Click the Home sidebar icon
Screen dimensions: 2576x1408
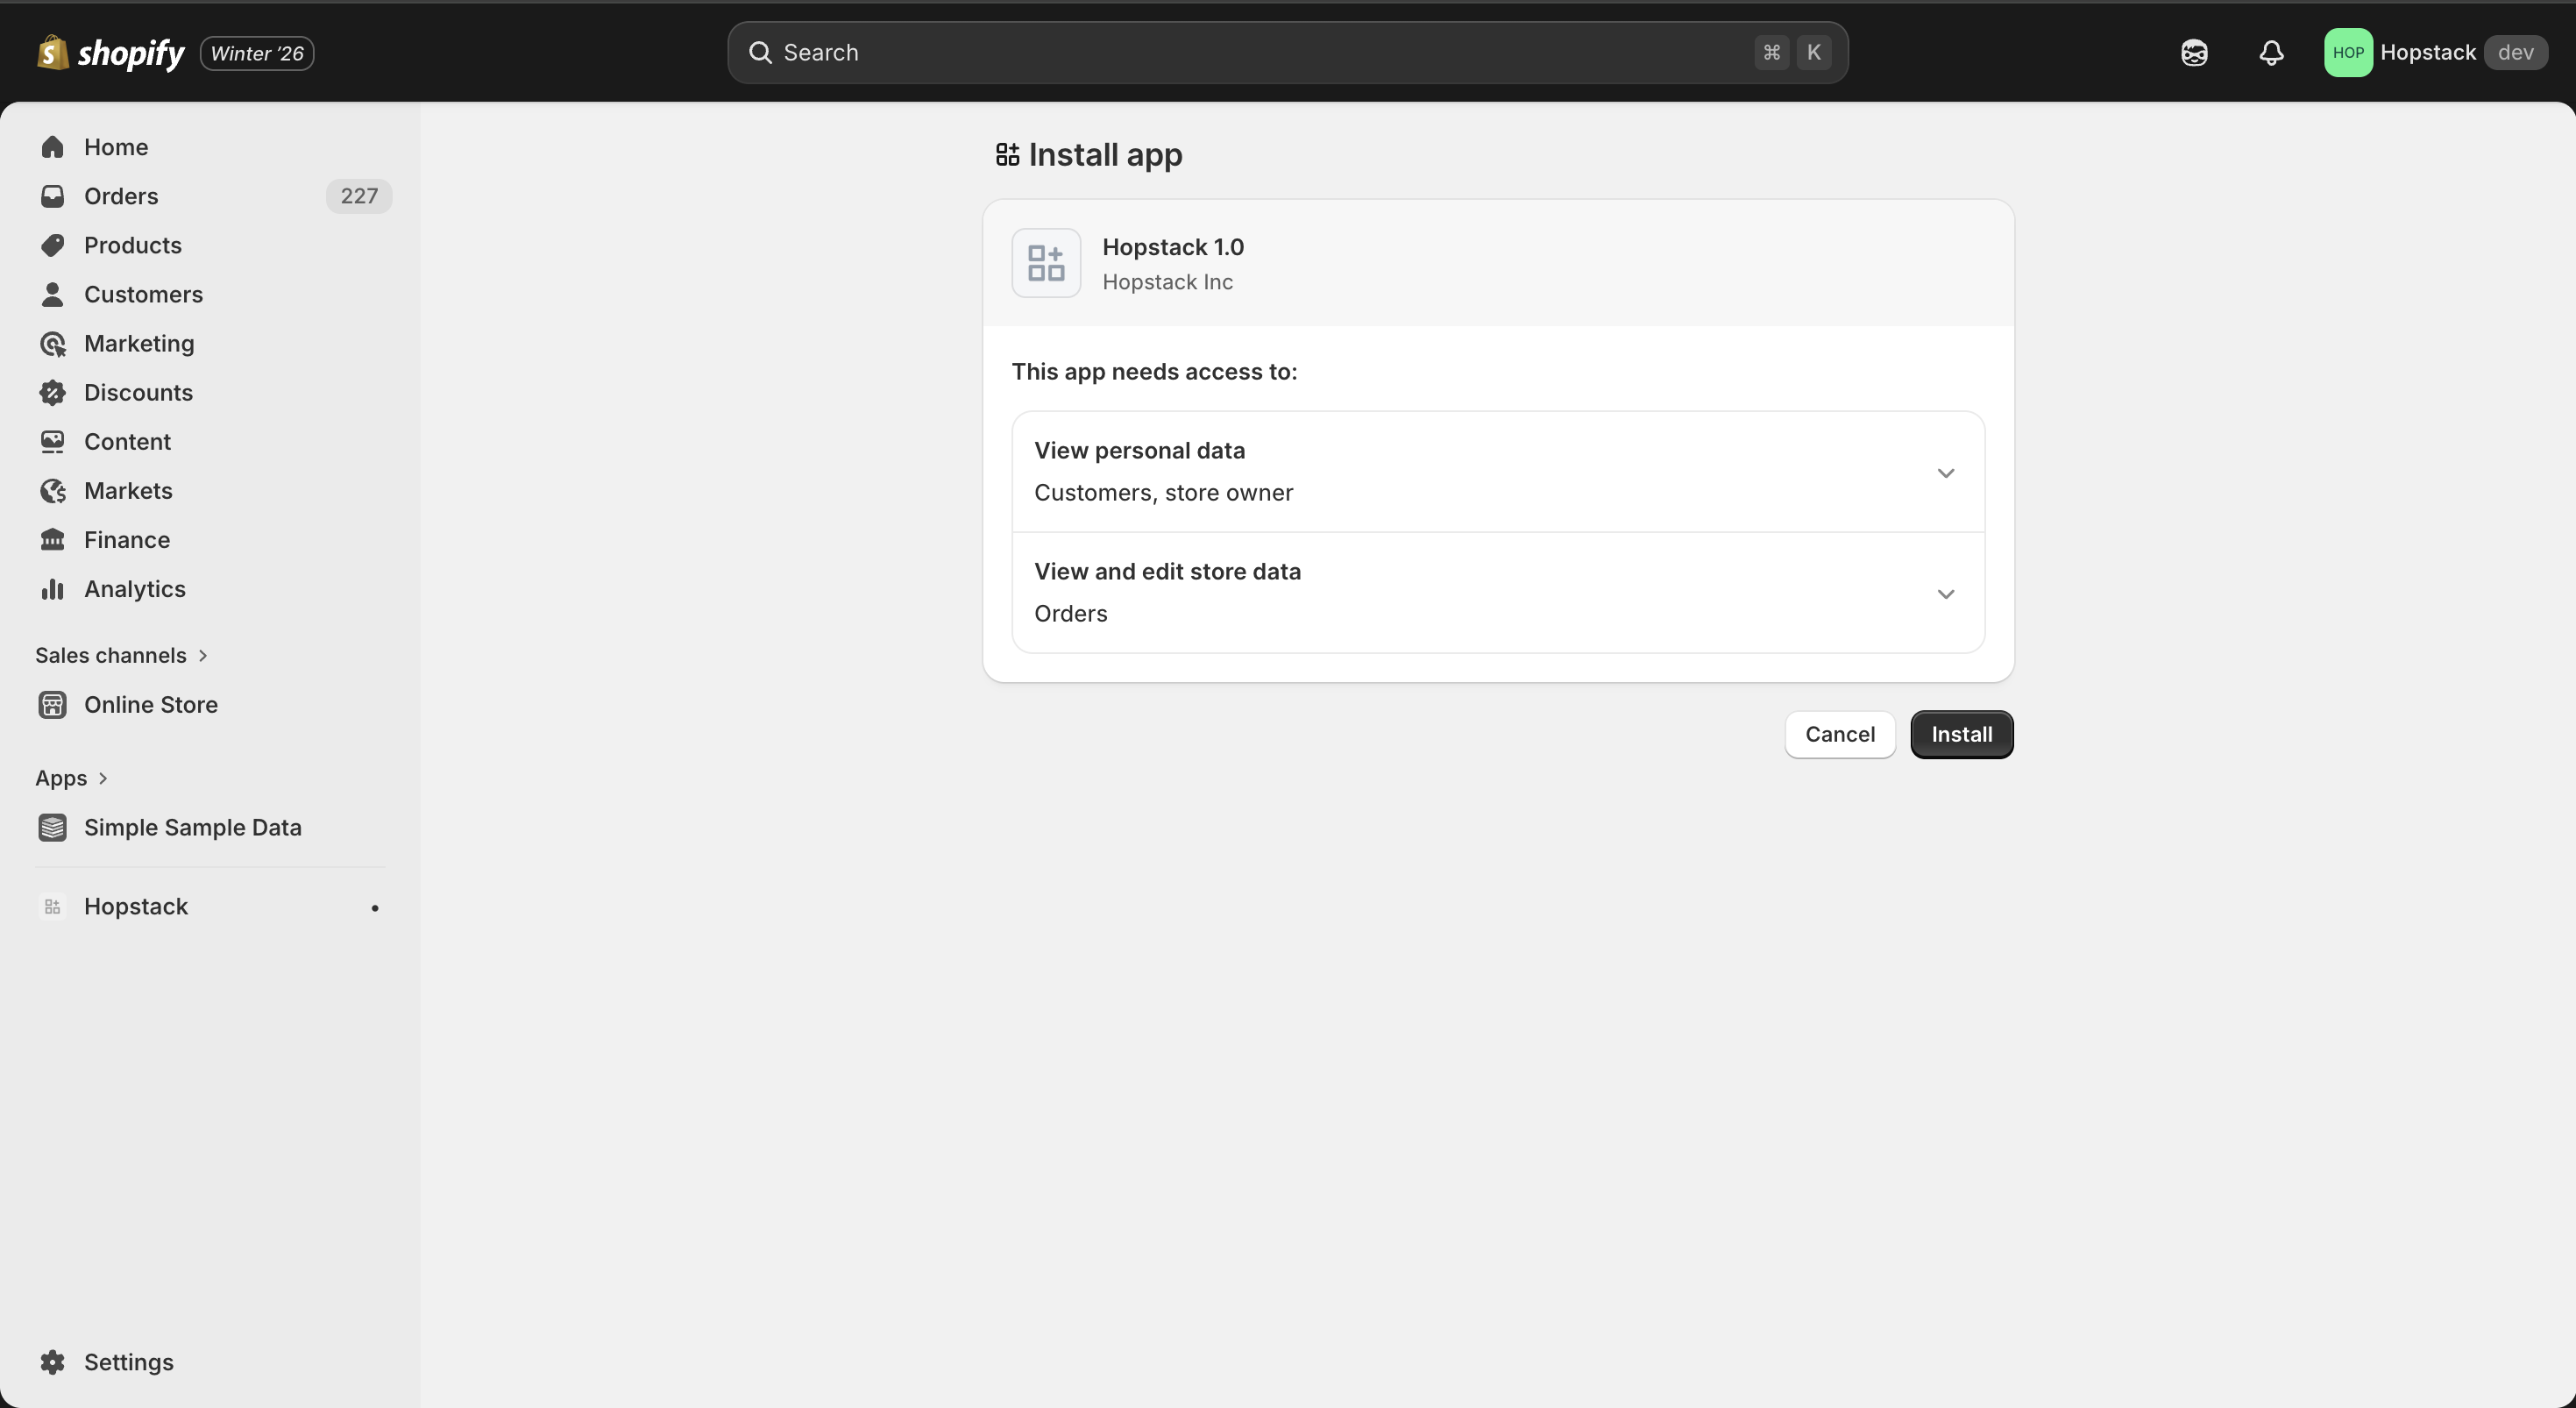(x=53, y=147)
